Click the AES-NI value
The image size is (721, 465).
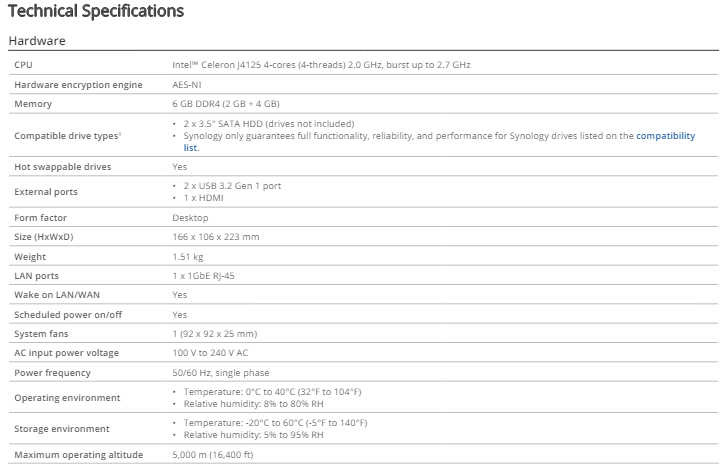pyautogui.click(x=187, y=84)
